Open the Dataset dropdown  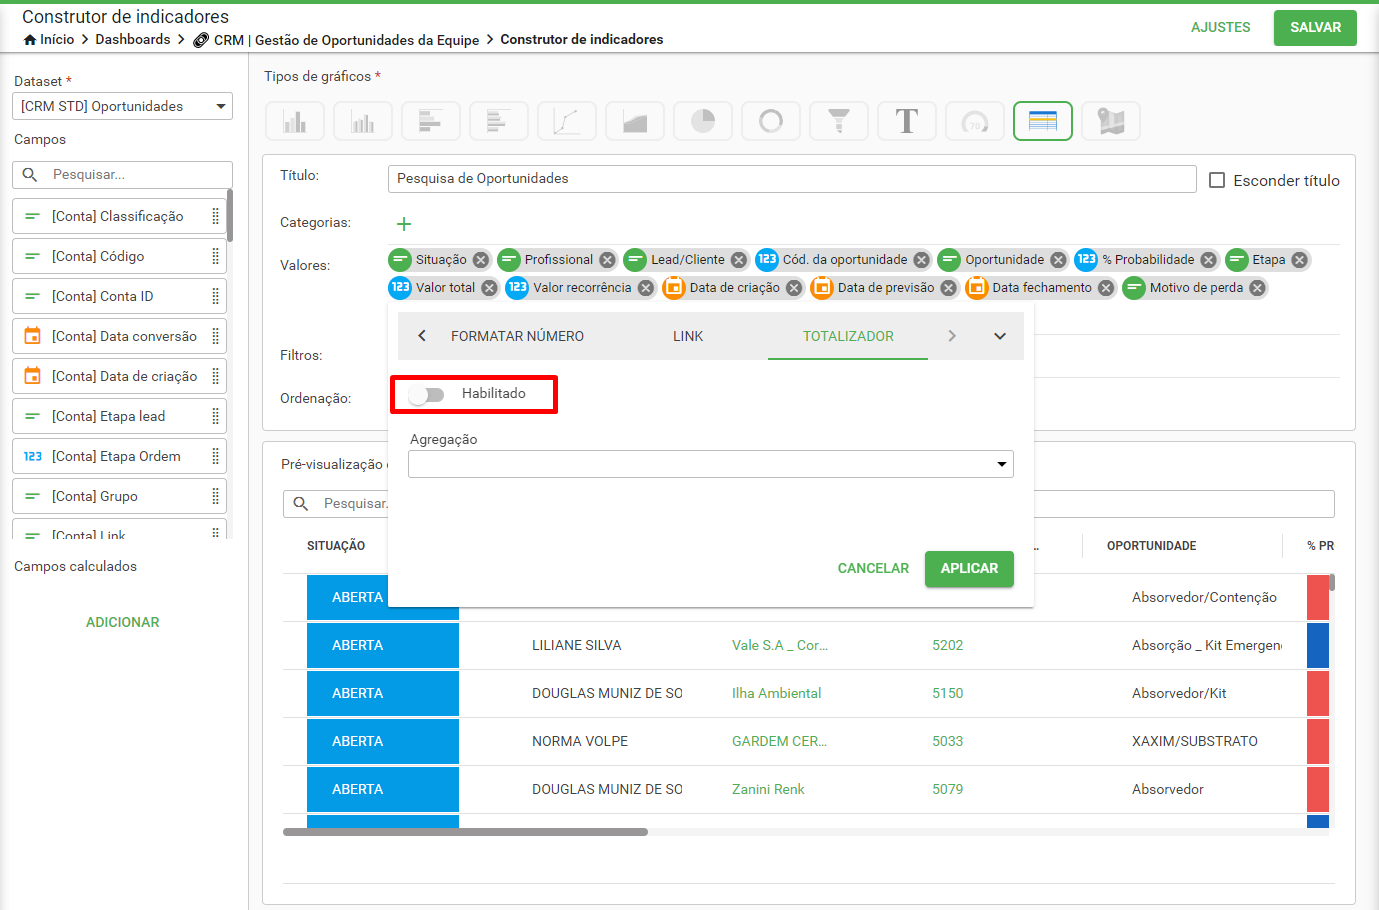tap(122, 106)
